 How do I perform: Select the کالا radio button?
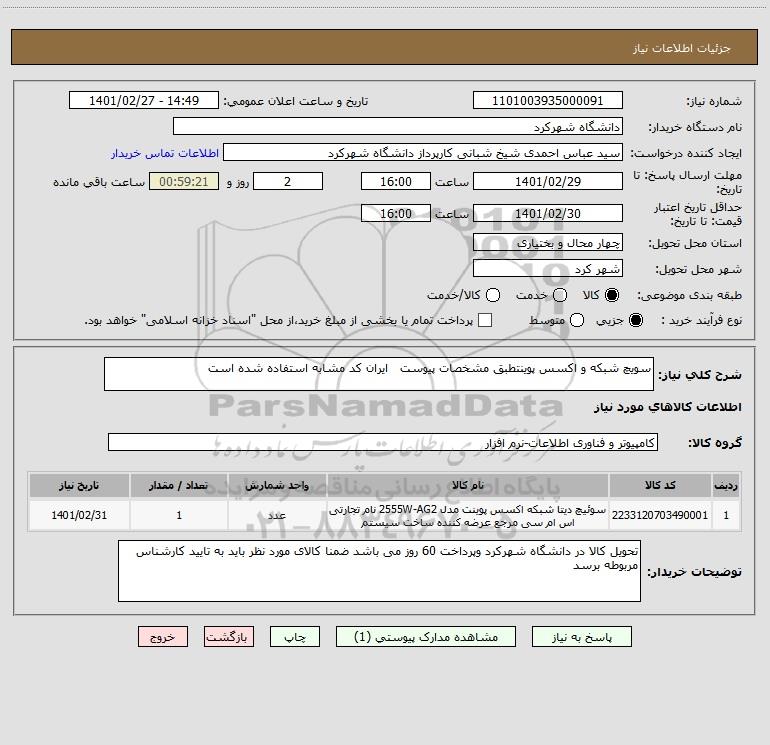tap(612, 295)
